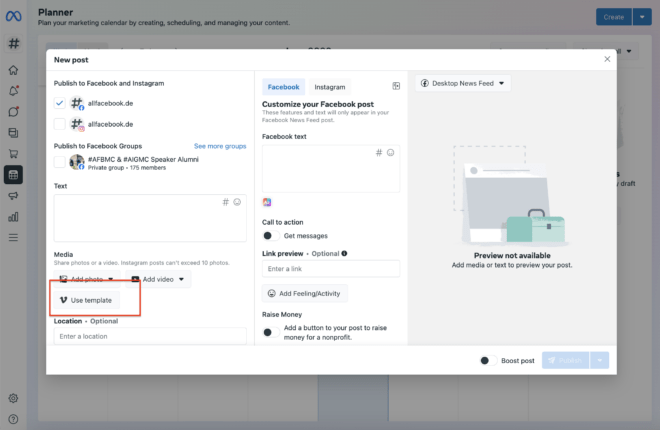The height and width of the screenshot is (430, 660).
Task: Check the allfacebook.de Instagram account checkbox
Action: 60,124
